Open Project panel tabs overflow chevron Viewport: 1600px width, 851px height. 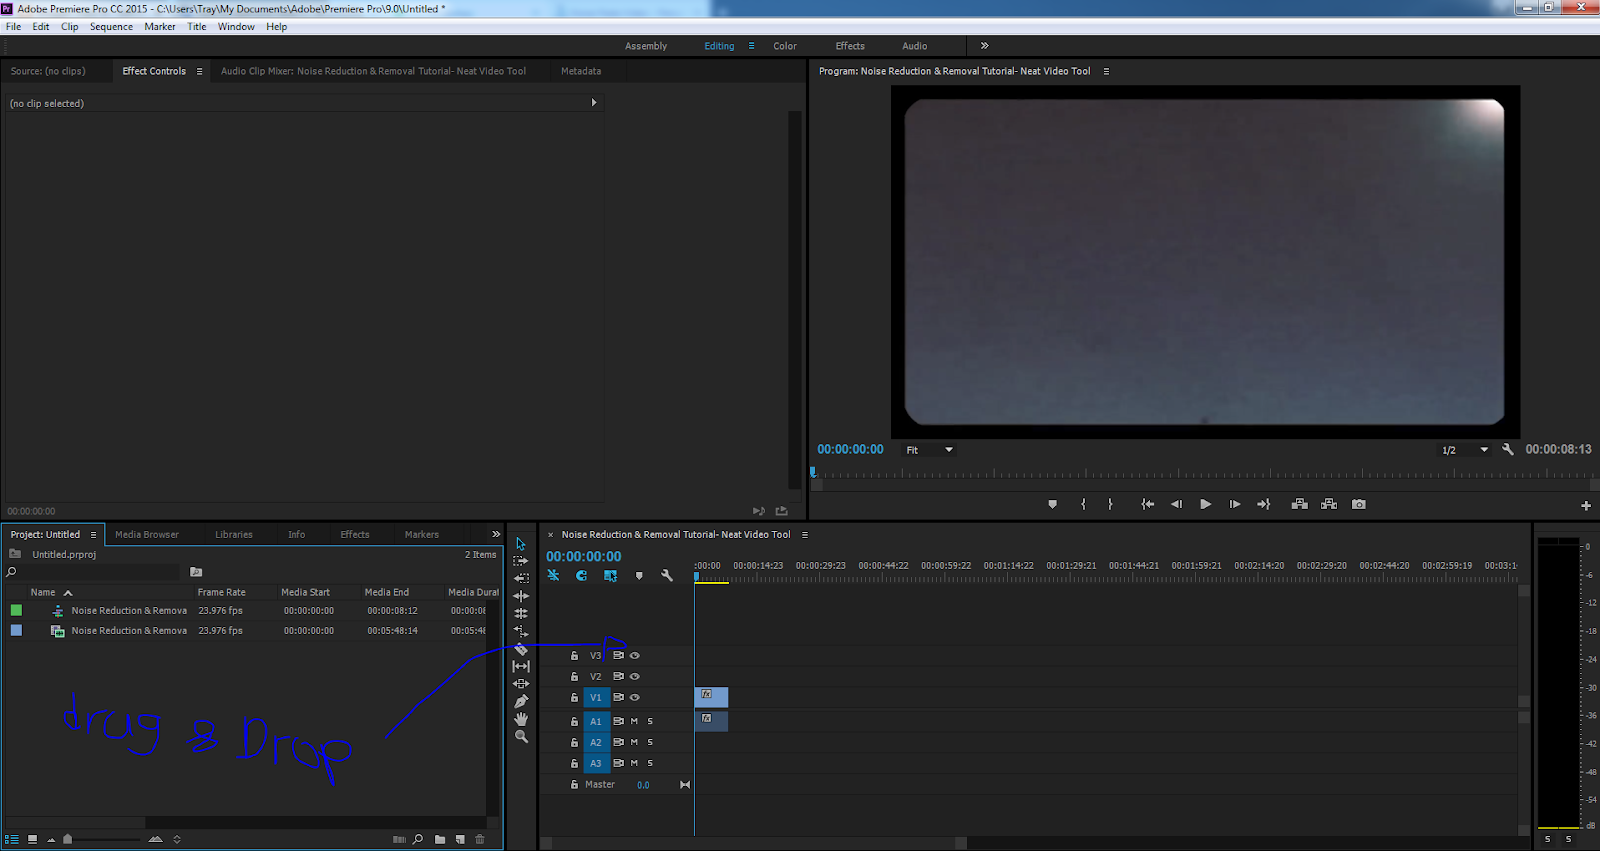pos(495,534)
